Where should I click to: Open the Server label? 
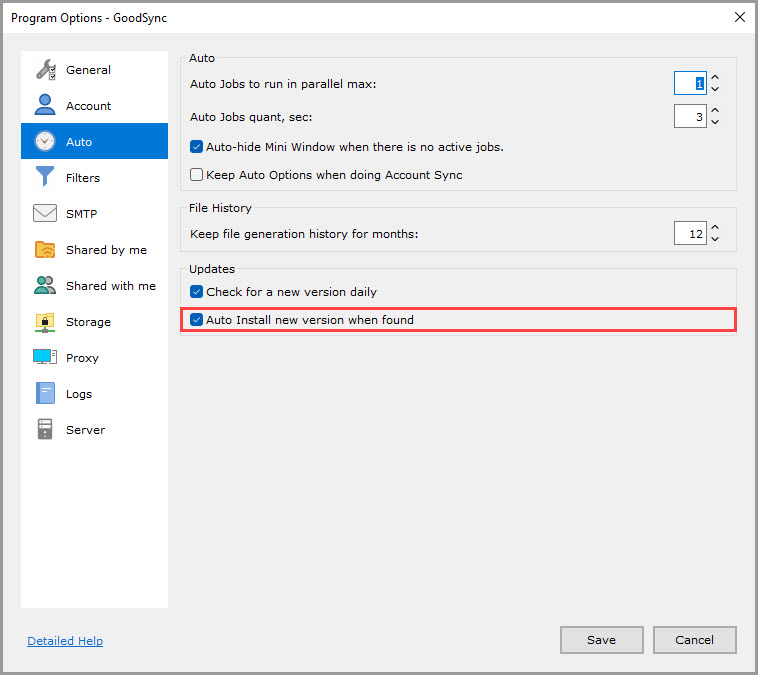[x=86, y=430]
